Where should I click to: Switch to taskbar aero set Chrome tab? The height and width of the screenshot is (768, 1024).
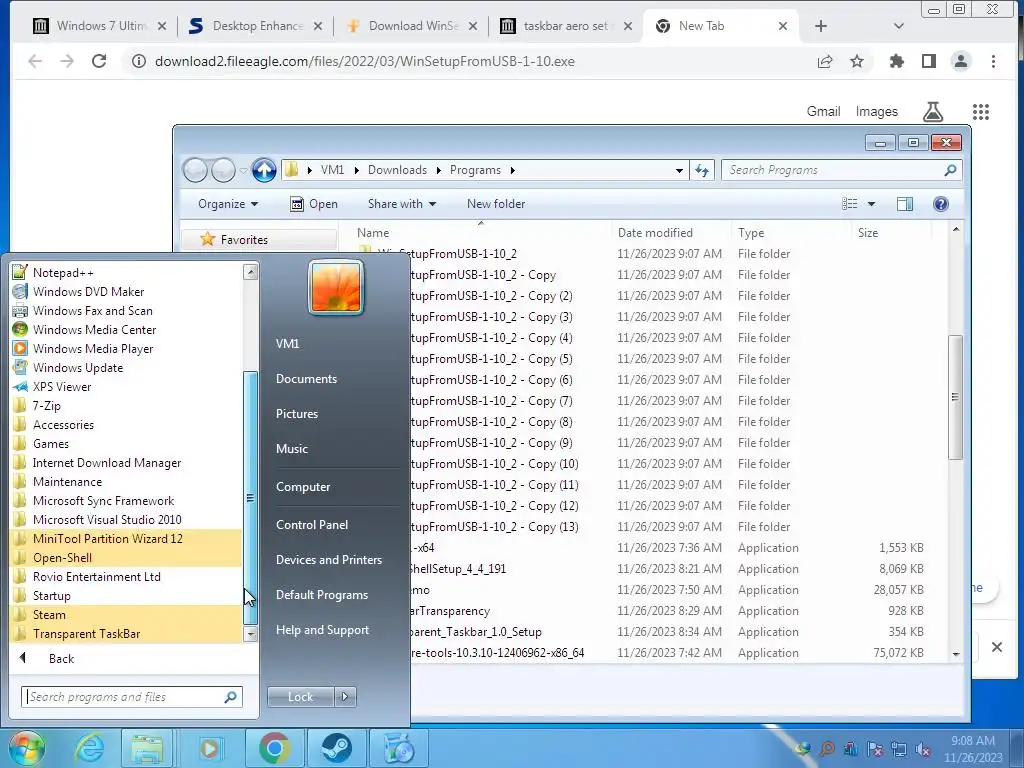pos(566,26)
